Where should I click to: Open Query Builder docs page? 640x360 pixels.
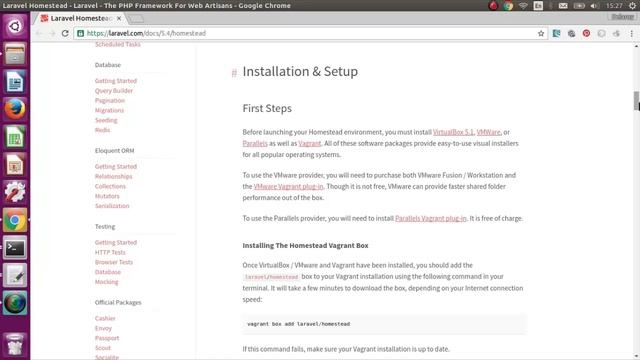(114, 91)
